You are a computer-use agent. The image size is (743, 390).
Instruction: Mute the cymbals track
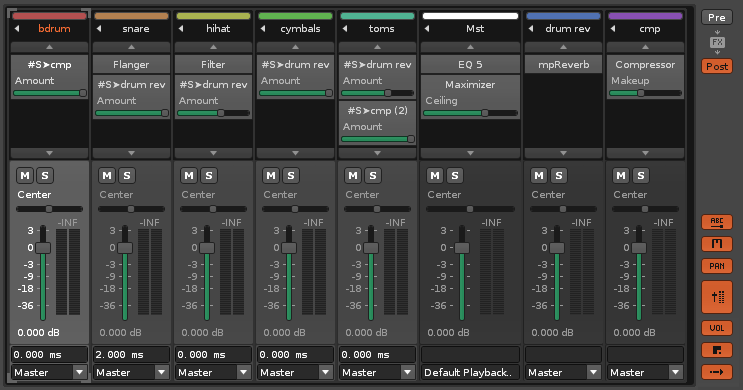click(x=271, y=176)
